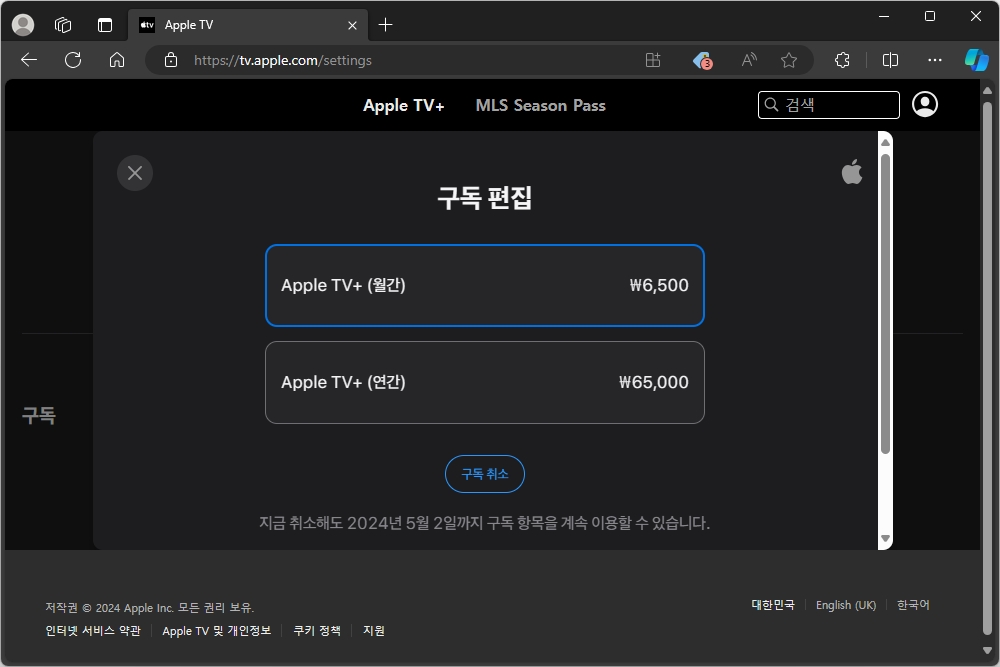Open the shopping tag icon with badge
Image resolution: width=1000 pixels, height=667 pixels.
pos(702,60)
